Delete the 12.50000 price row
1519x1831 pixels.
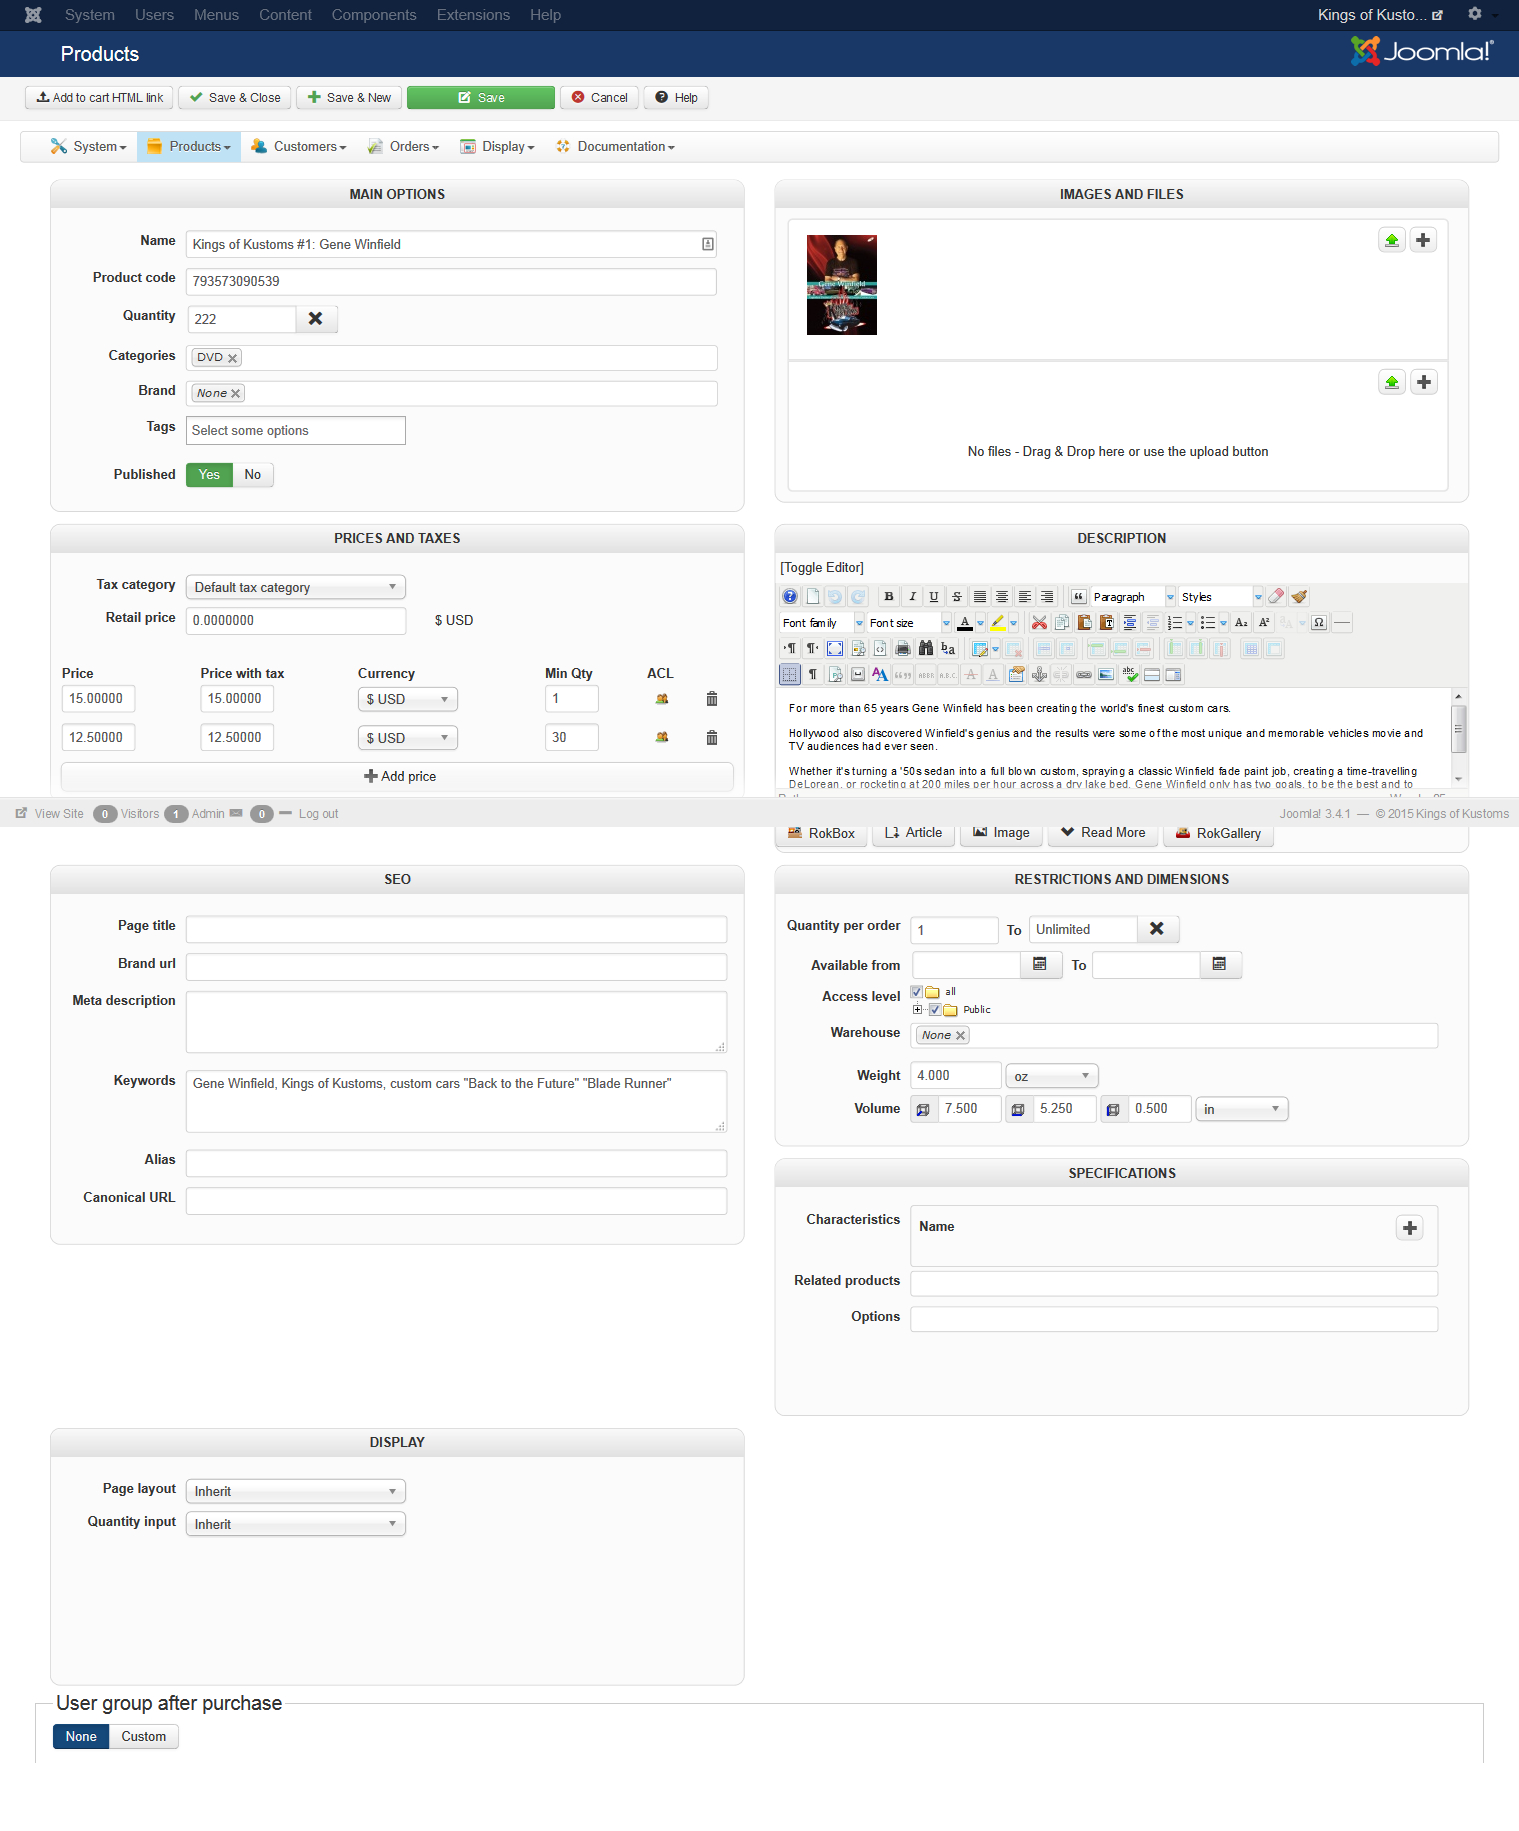click(x=712, y=738)
